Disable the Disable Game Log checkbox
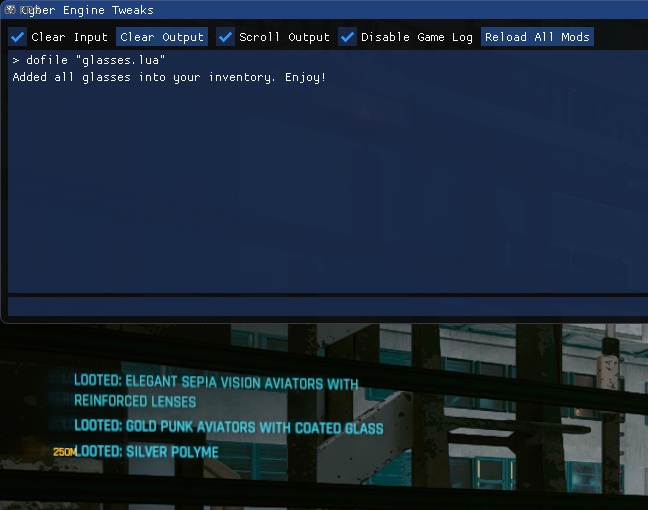Image resolution: width=648 pixels, height=510 pixels. click(x=347, y=37)
